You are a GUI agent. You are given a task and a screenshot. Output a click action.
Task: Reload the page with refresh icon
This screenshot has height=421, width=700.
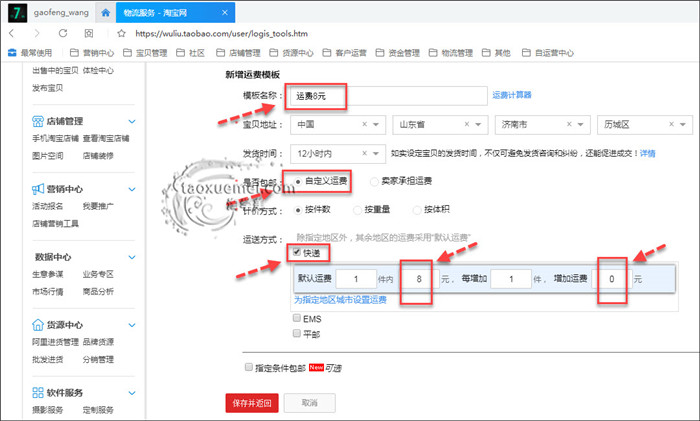click(63, 33)
